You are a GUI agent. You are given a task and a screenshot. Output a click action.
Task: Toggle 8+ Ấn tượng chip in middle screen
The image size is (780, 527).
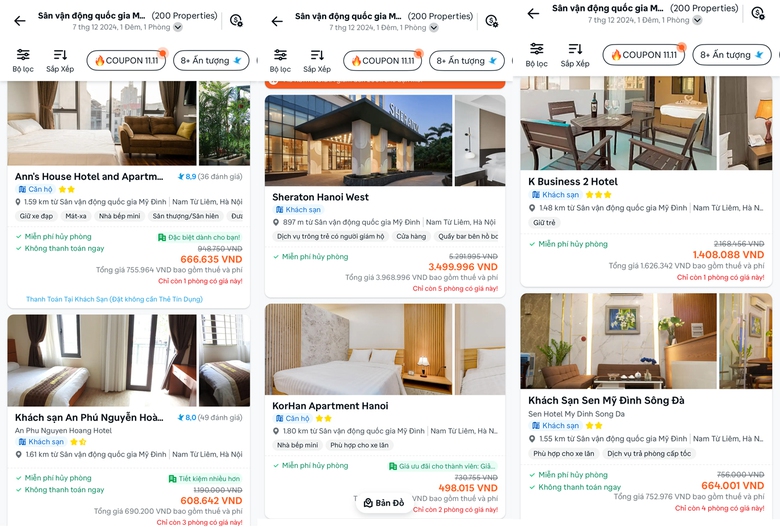[x=466, y=61]
